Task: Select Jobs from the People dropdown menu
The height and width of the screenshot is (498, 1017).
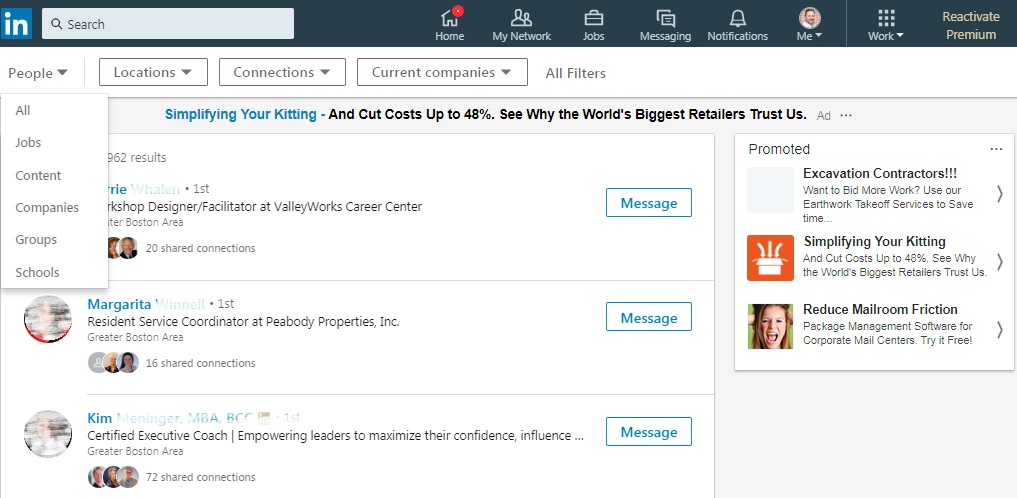Action: pyautogui.click(x=28, y=143)
